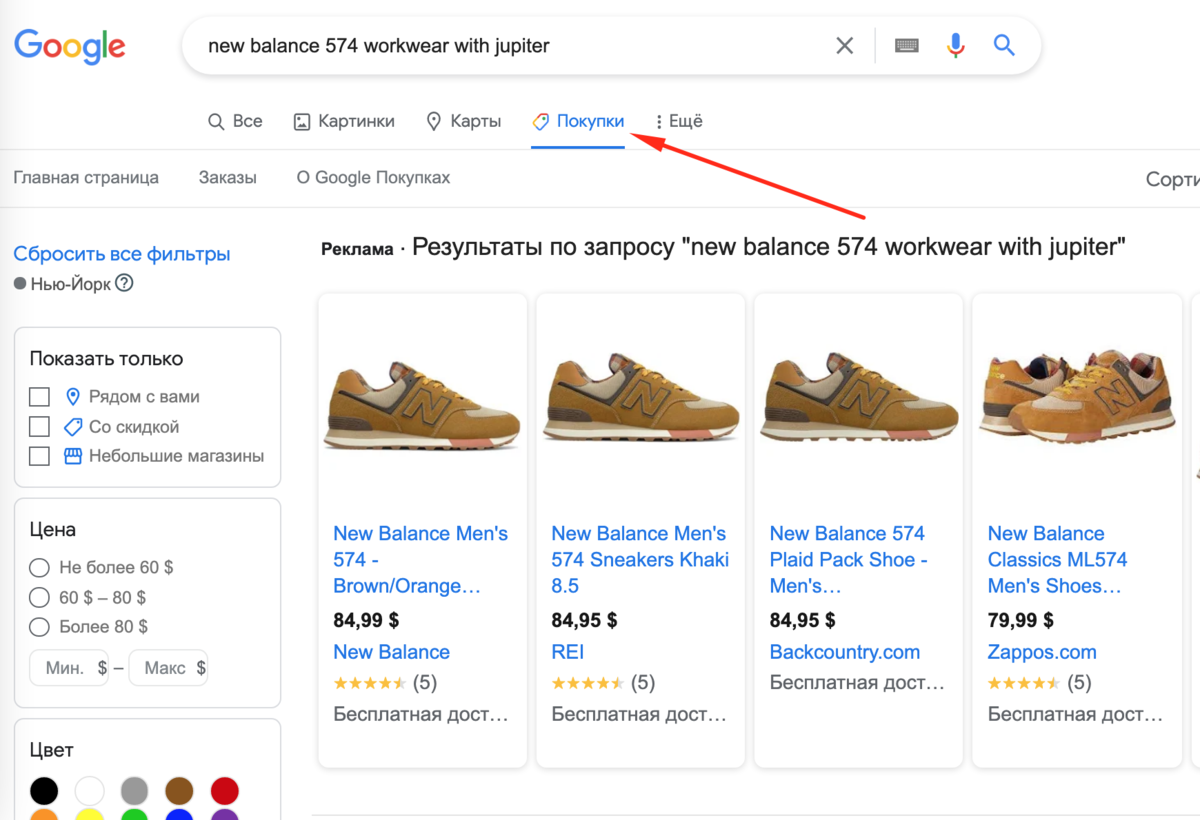Click the help icon next to Нью-Йорк
The height and width of the screenshot is (820, 1200).
[124, 283]
